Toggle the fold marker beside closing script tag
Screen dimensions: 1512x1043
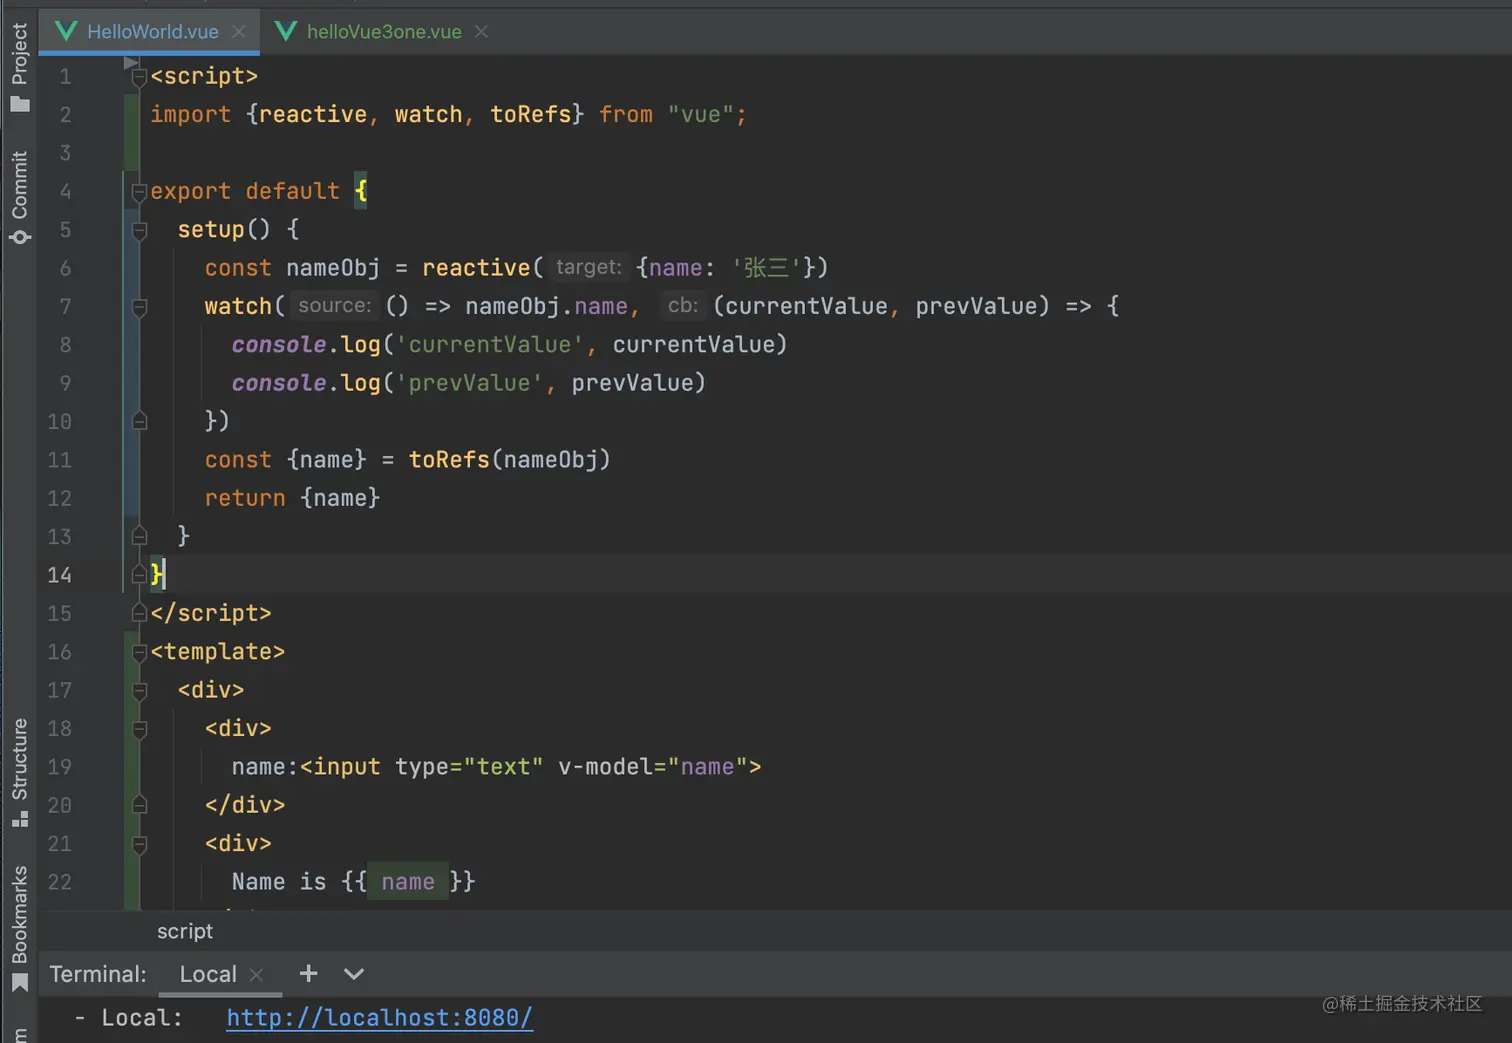tap(140, 613)
